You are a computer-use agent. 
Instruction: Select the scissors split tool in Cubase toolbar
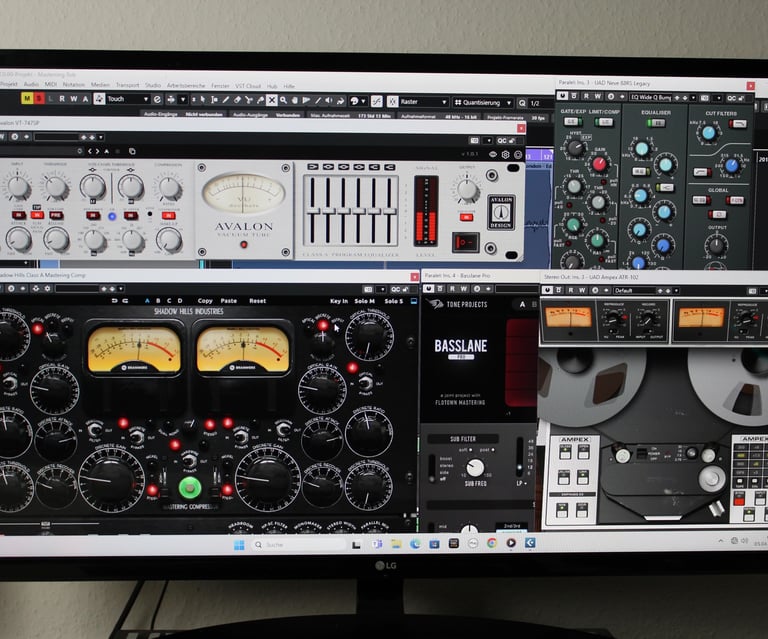[248, 100]
